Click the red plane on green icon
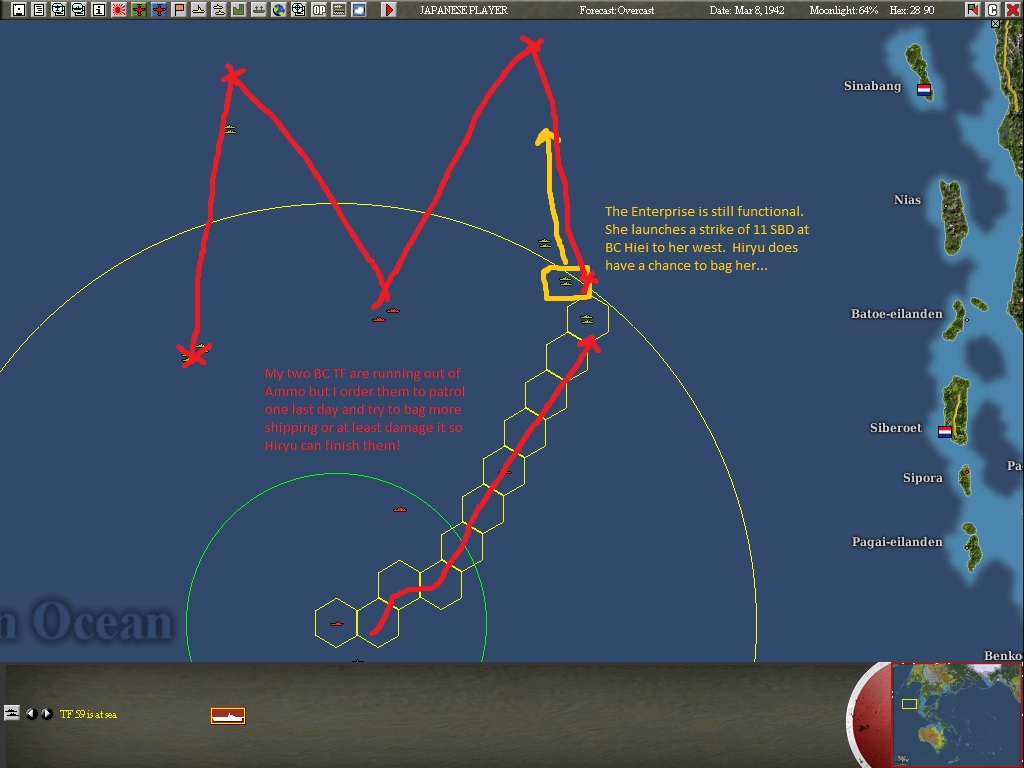 [138, 10]
